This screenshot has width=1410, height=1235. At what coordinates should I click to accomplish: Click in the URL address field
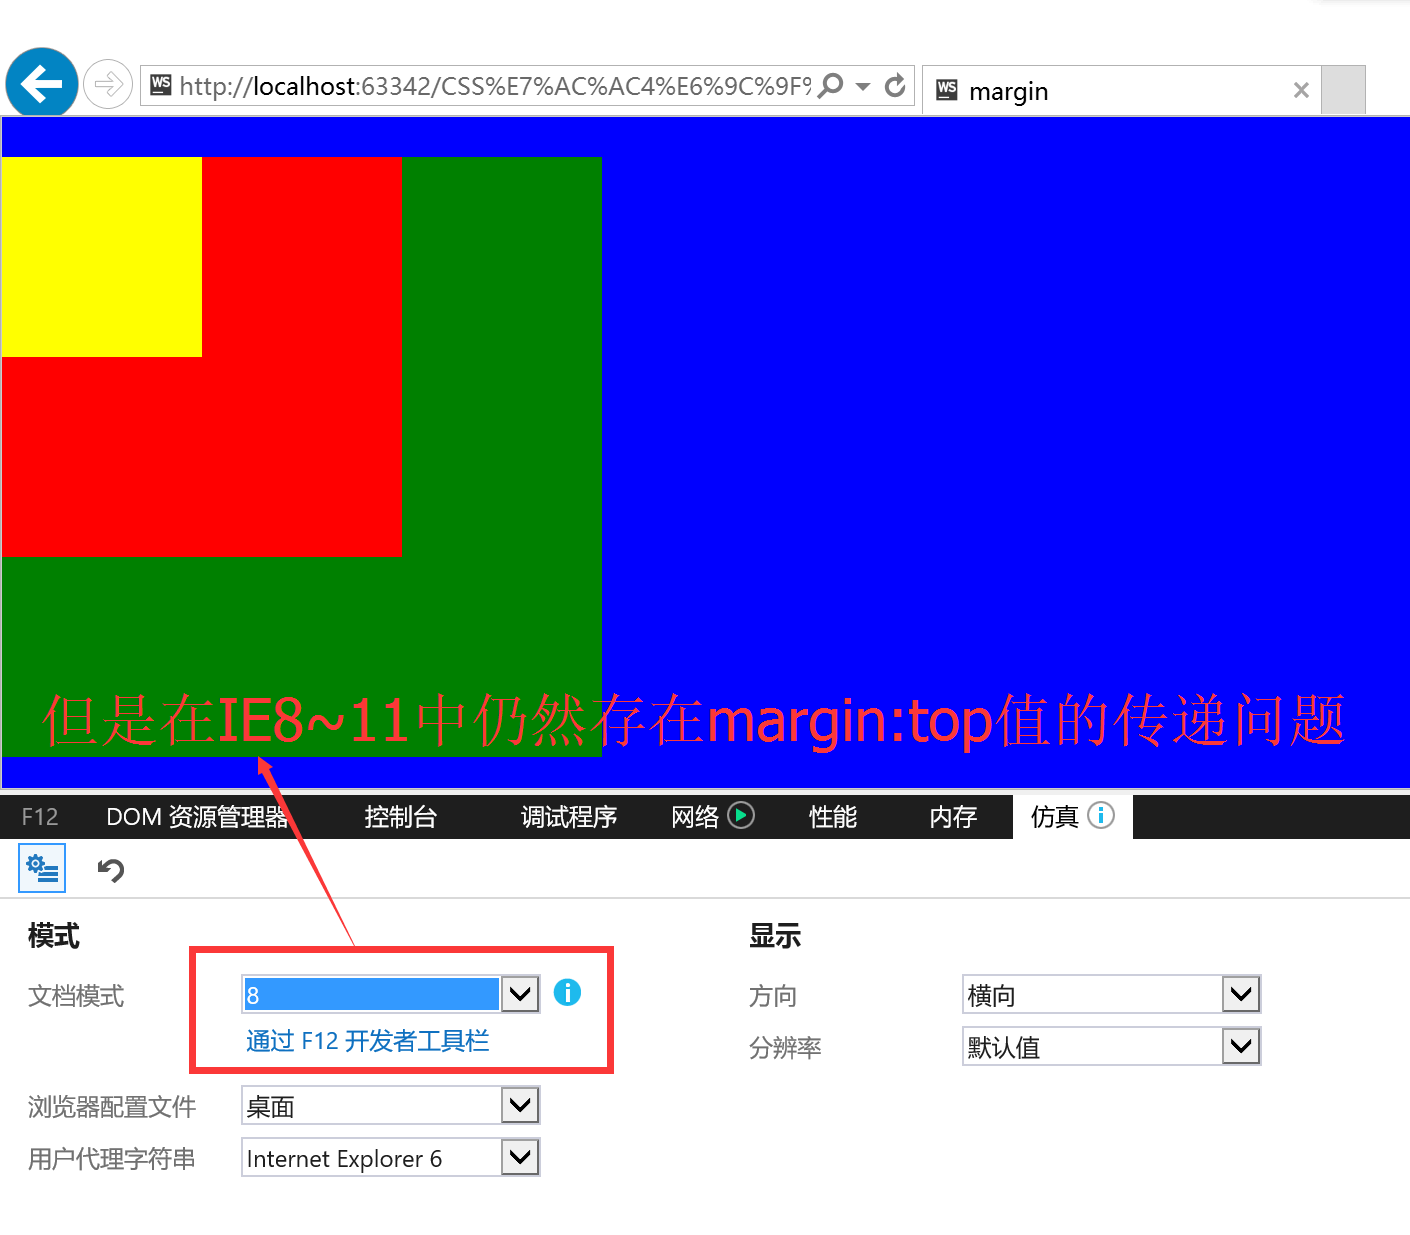(495, 86)
